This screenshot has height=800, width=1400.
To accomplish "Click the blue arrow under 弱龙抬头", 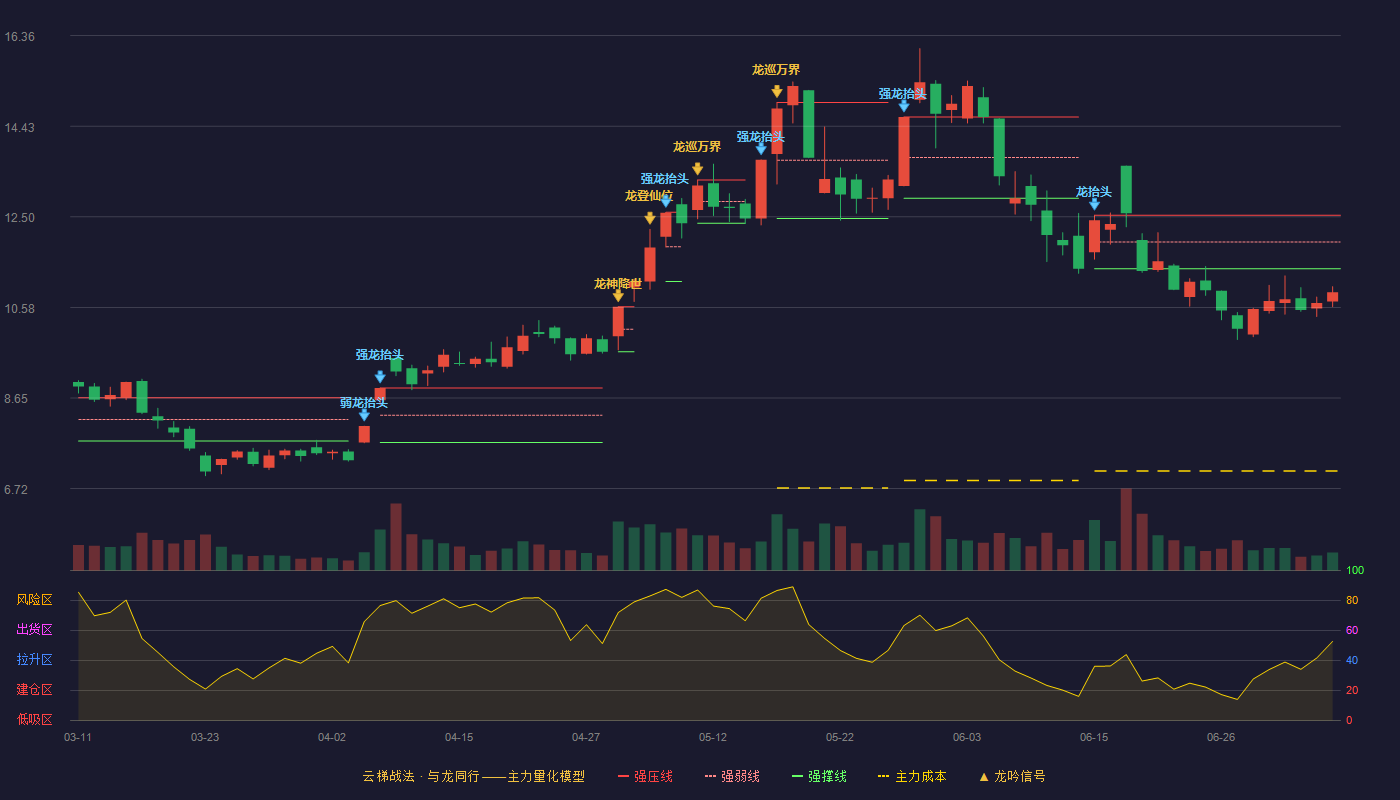I will (x=364, y=415).
